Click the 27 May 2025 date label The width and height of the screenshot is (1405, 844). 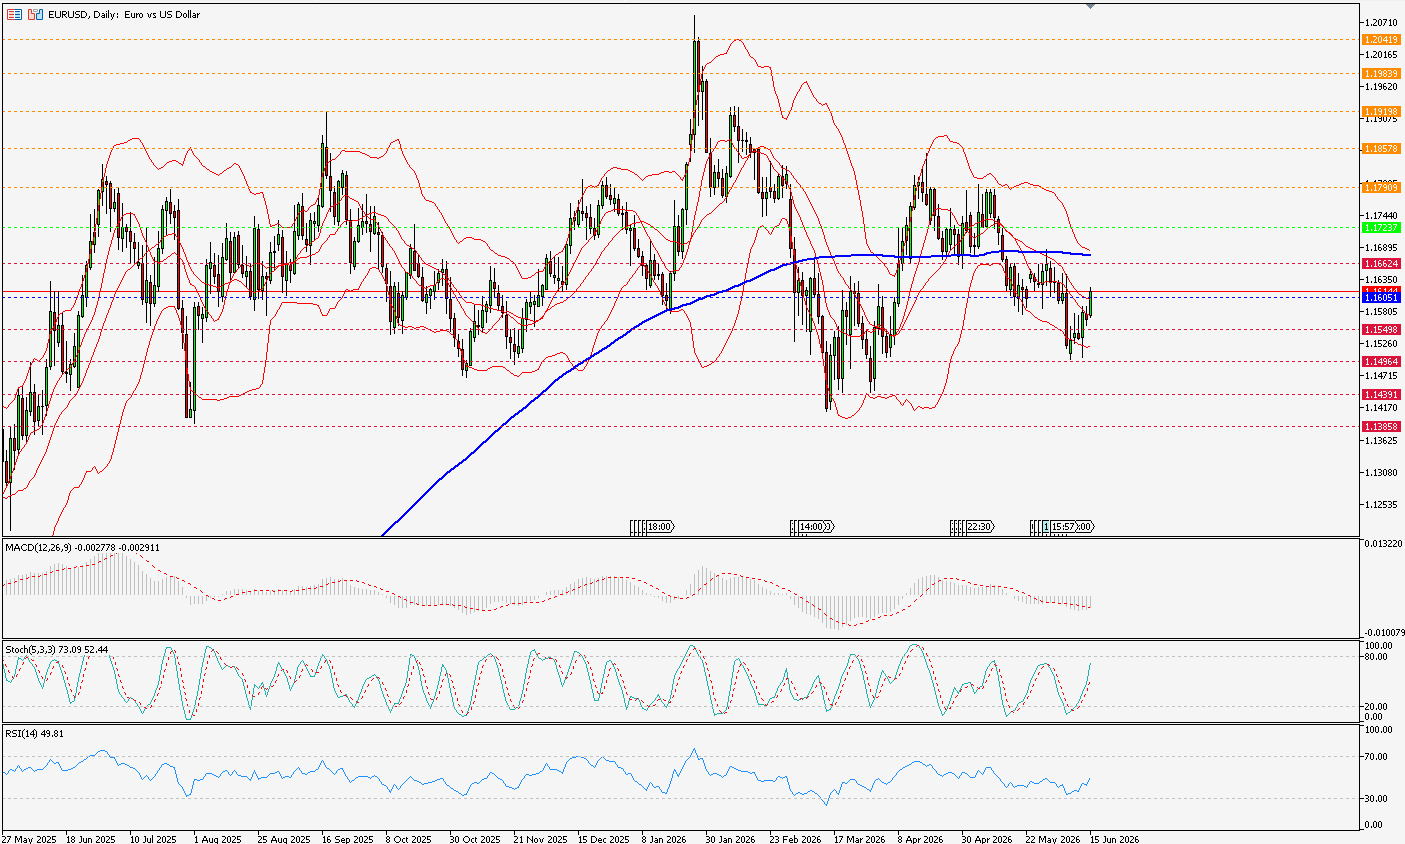click(29, 839)
